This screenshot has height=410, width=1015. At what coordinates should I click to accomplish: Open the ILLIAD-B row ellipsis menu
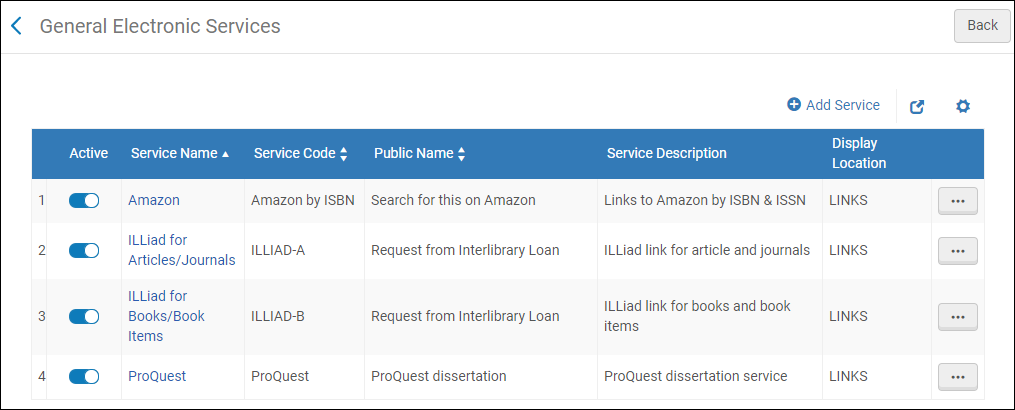click(x=957, y=317)
